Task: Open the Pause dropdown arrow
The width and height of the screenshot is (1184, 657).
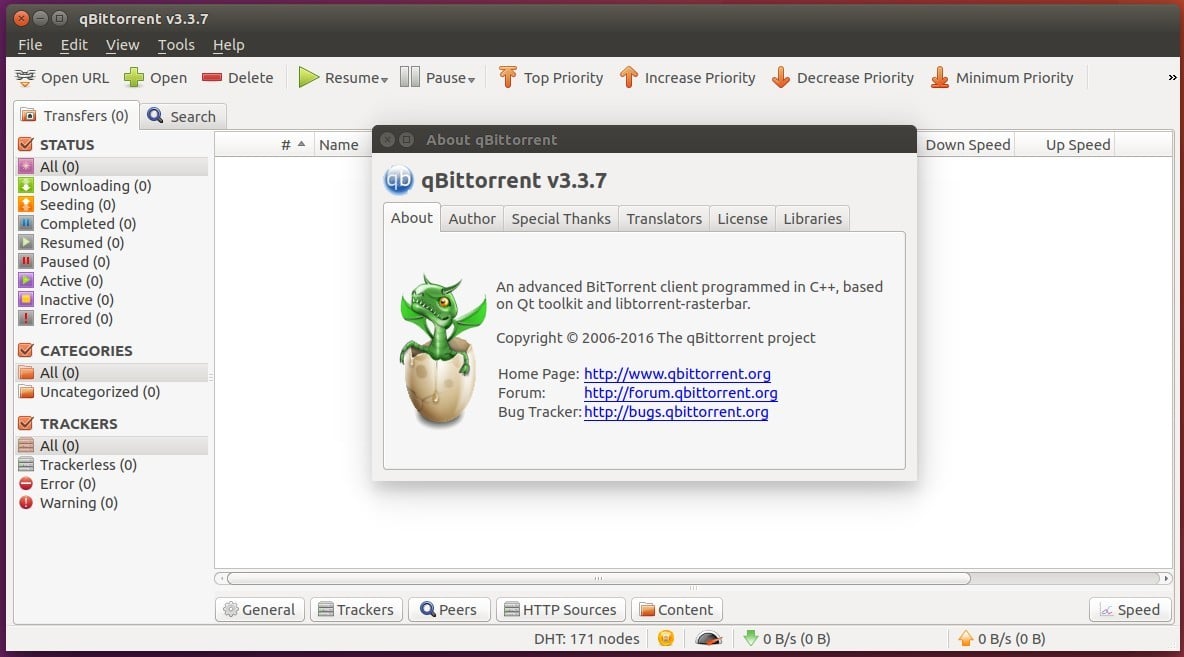Action: click(x=471, y=79)
